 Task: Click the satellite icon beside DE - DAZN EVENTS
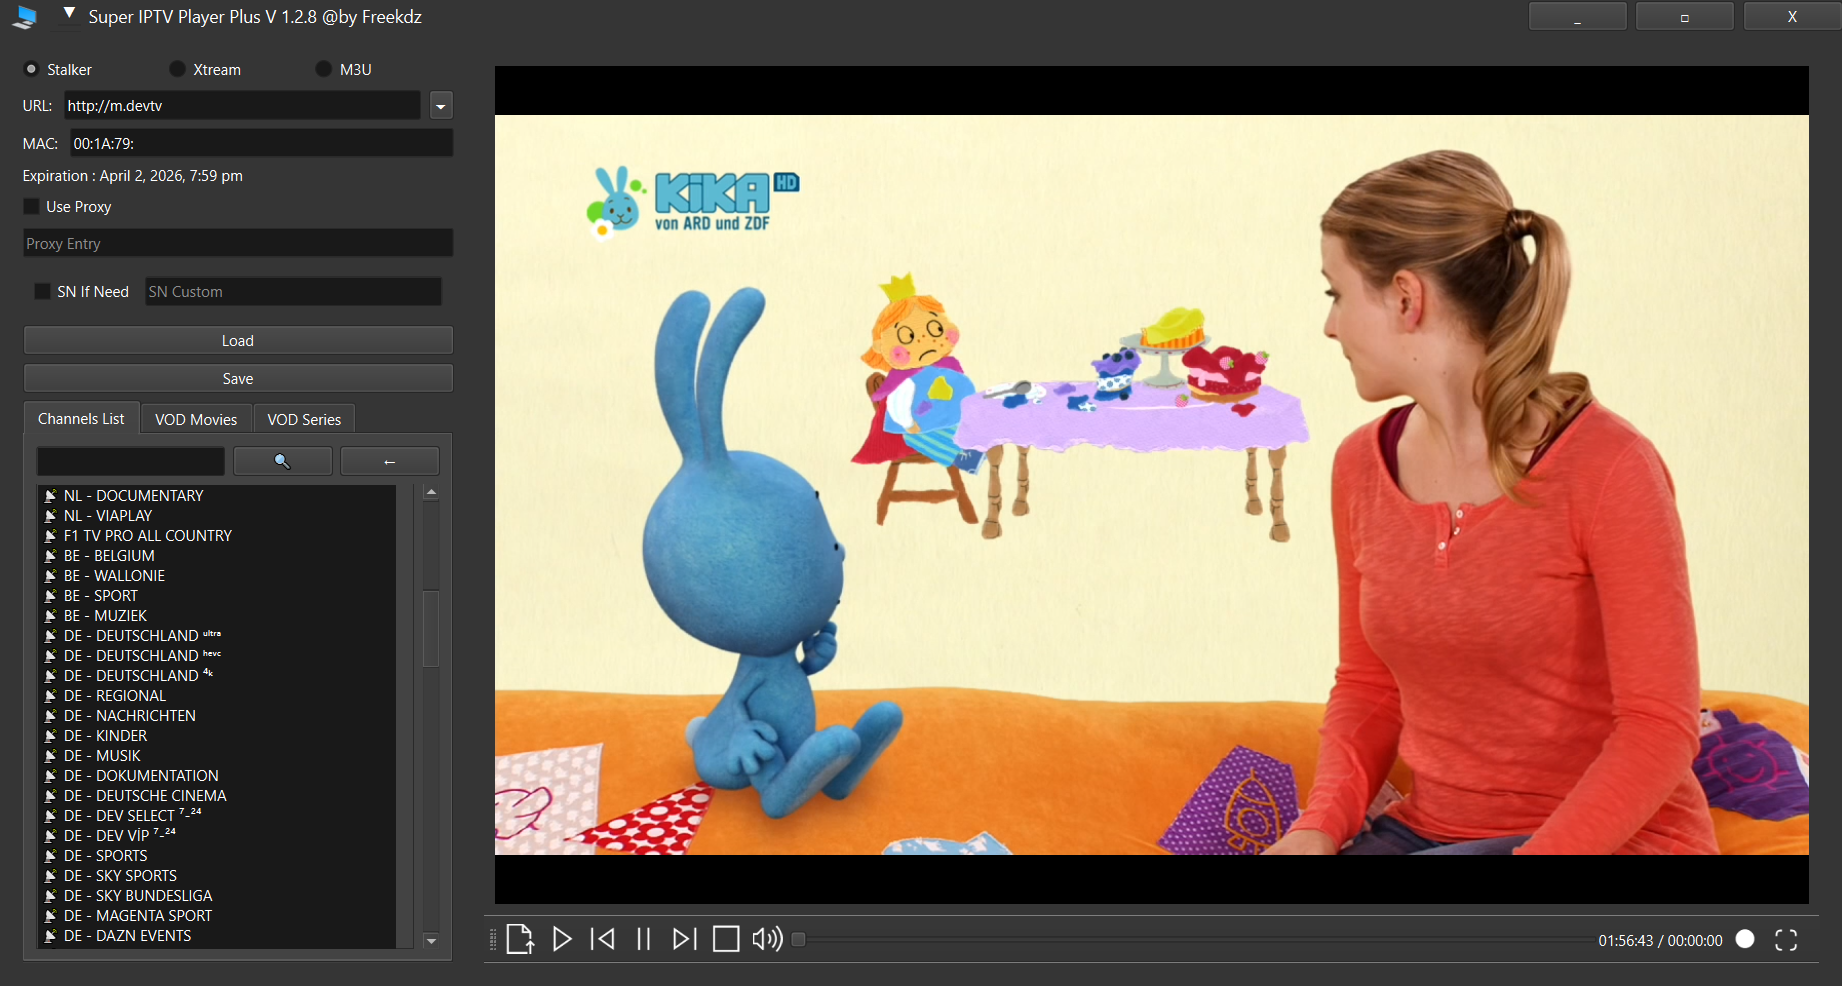[x=50, y=936]
